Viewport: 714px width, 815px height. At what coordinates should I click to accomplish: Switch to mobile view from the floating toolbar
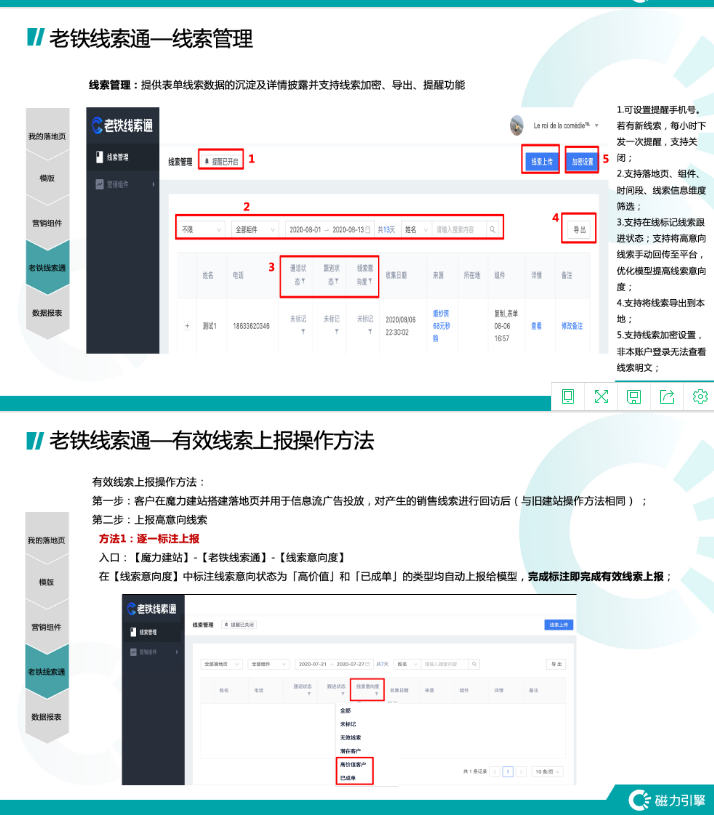click(x=567, y=397)
